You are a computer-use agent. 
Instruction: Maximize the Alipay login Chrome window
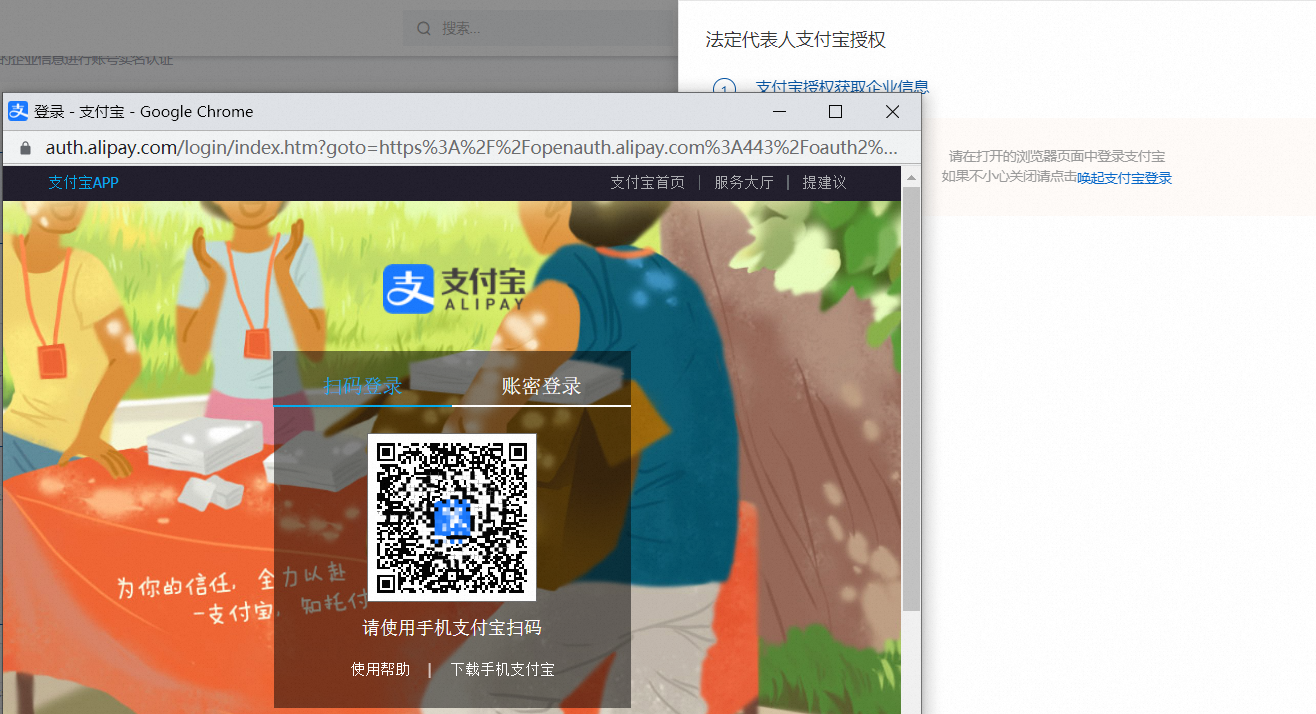[836, 111]
